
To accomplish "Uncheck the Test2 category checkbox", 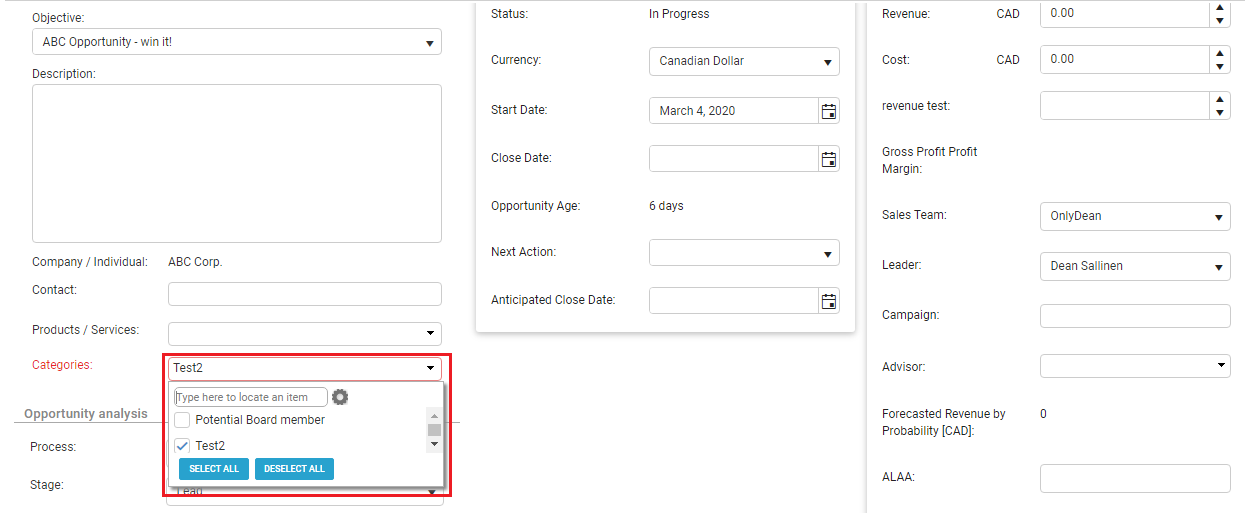I will point(182,446).
